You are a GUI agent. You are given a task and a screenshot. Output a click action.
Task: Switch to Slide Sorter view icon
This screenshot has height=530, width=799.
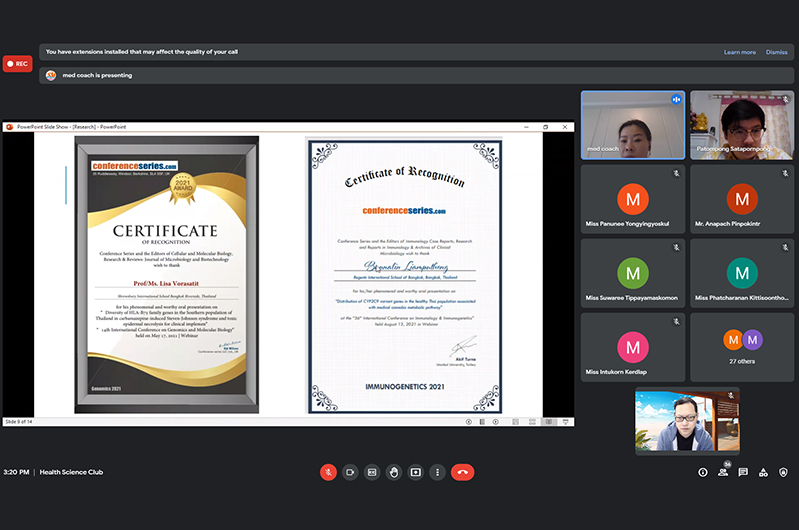(x=532, y=422)
